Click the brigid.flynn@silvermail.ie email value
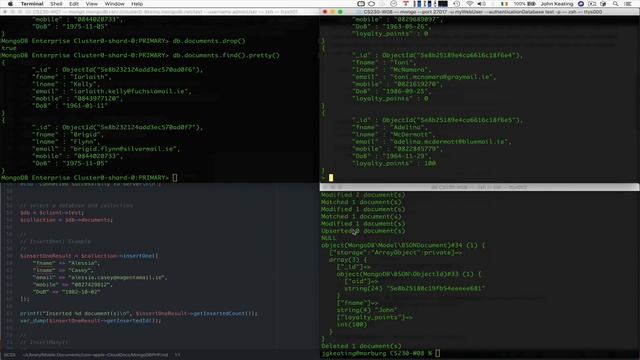This screenshot has height=360, width=640. 125,149
